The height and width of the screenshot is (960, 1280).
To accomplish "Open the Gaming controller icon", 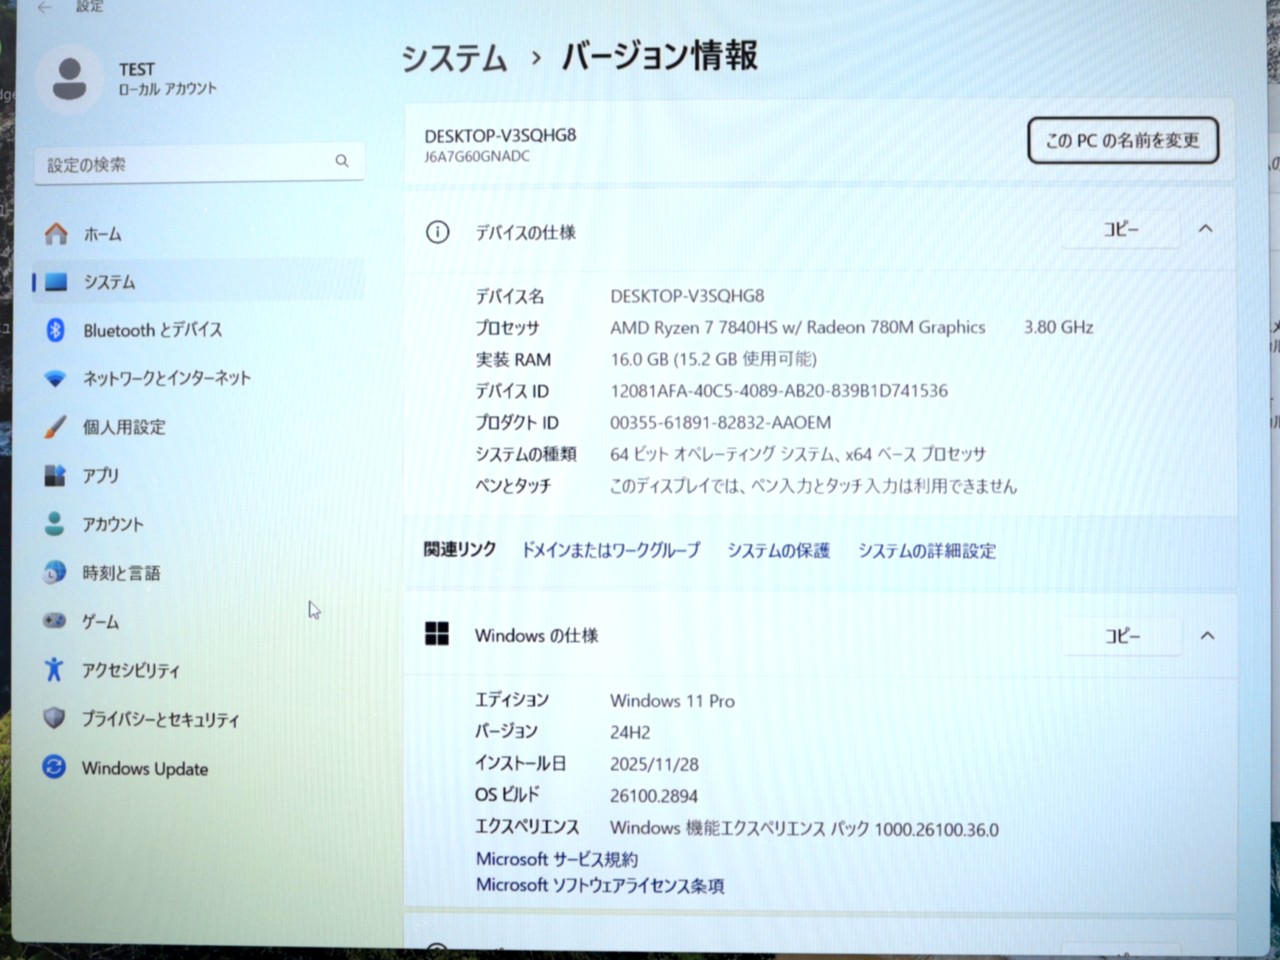I will (x=56, y=621).
